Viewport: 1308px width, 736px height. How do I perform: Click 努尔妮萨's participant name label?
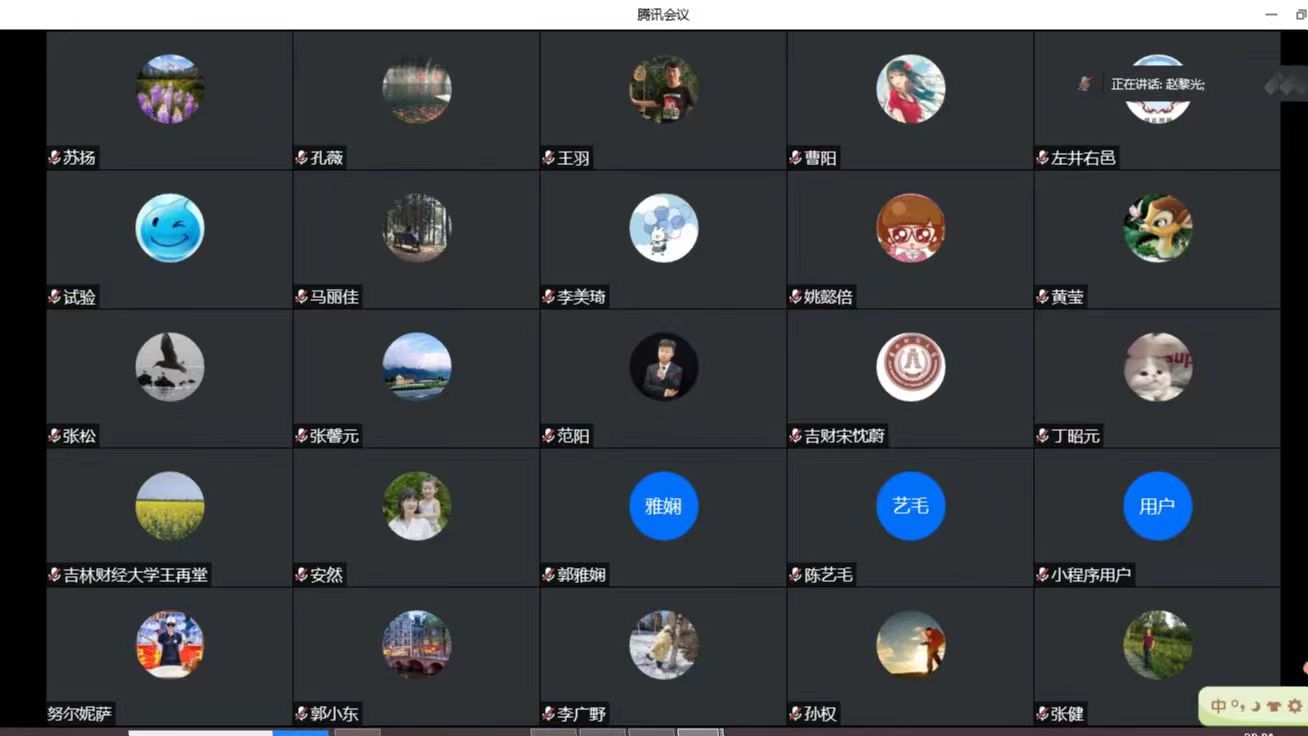pos(79,714)
